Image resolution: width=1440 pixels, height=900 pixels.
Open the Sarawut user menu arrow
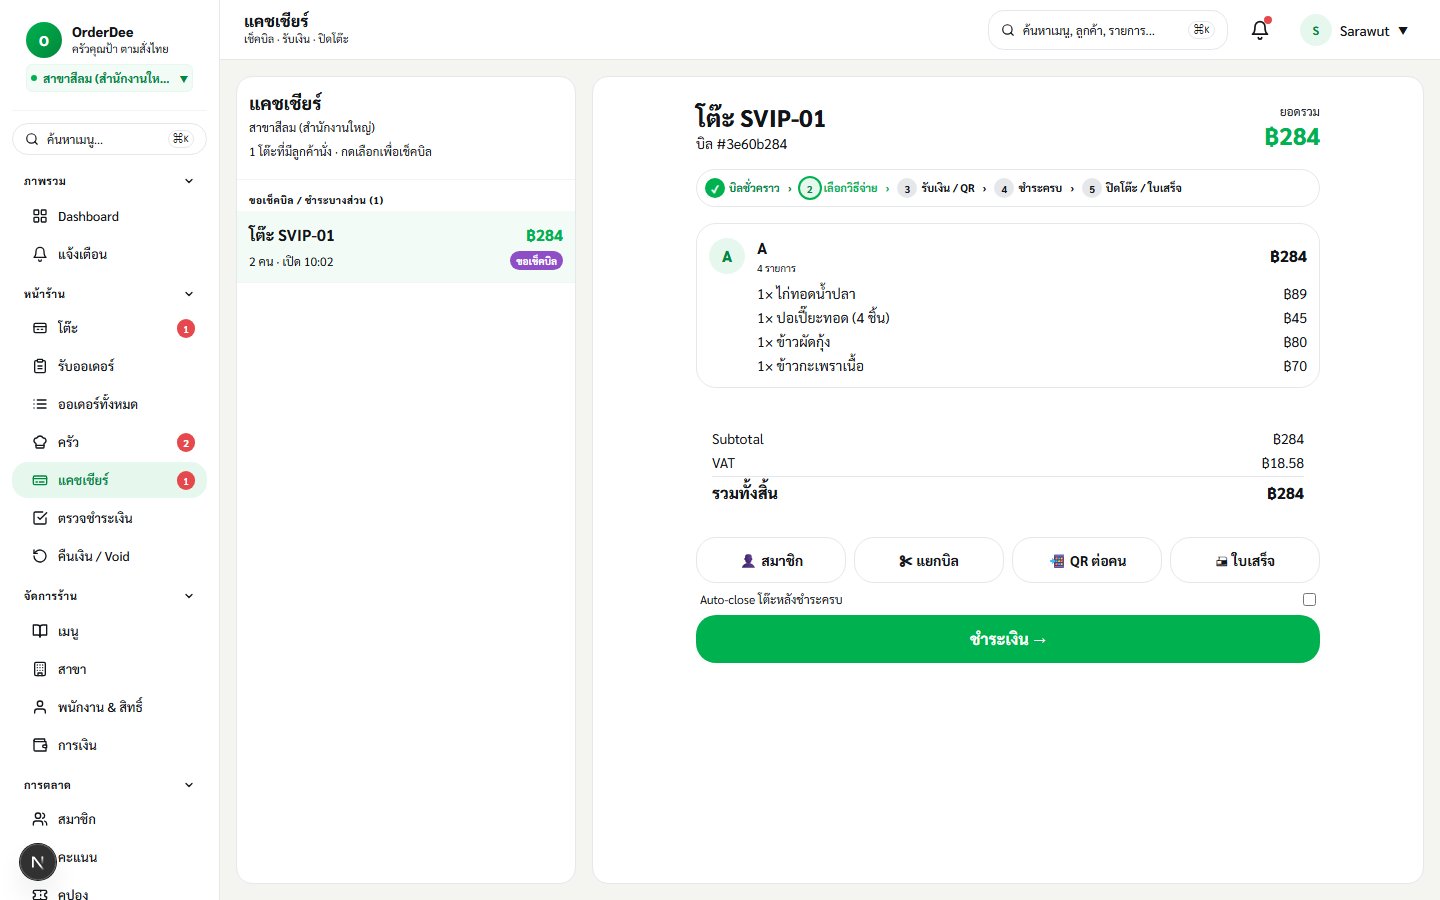point(1403,31)
